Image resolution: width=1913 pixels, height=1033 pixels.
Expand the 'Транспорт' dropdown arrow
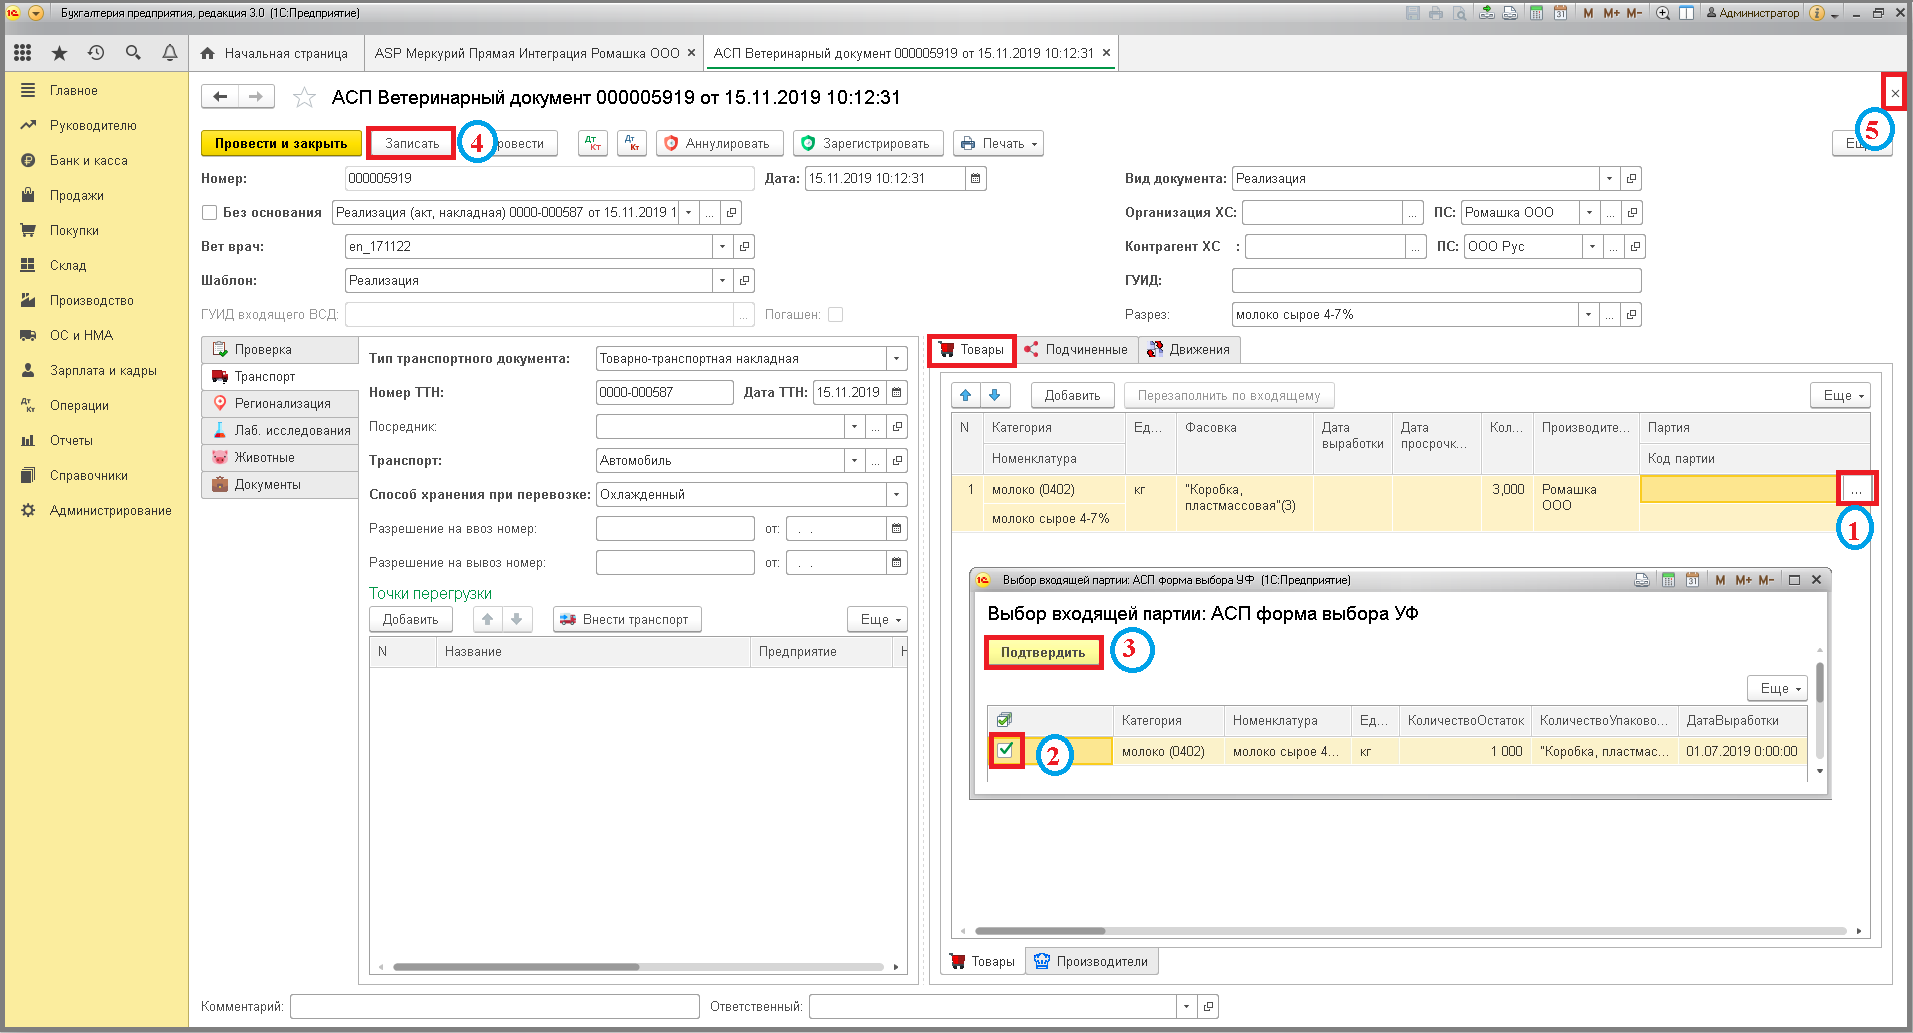point(854,460)
